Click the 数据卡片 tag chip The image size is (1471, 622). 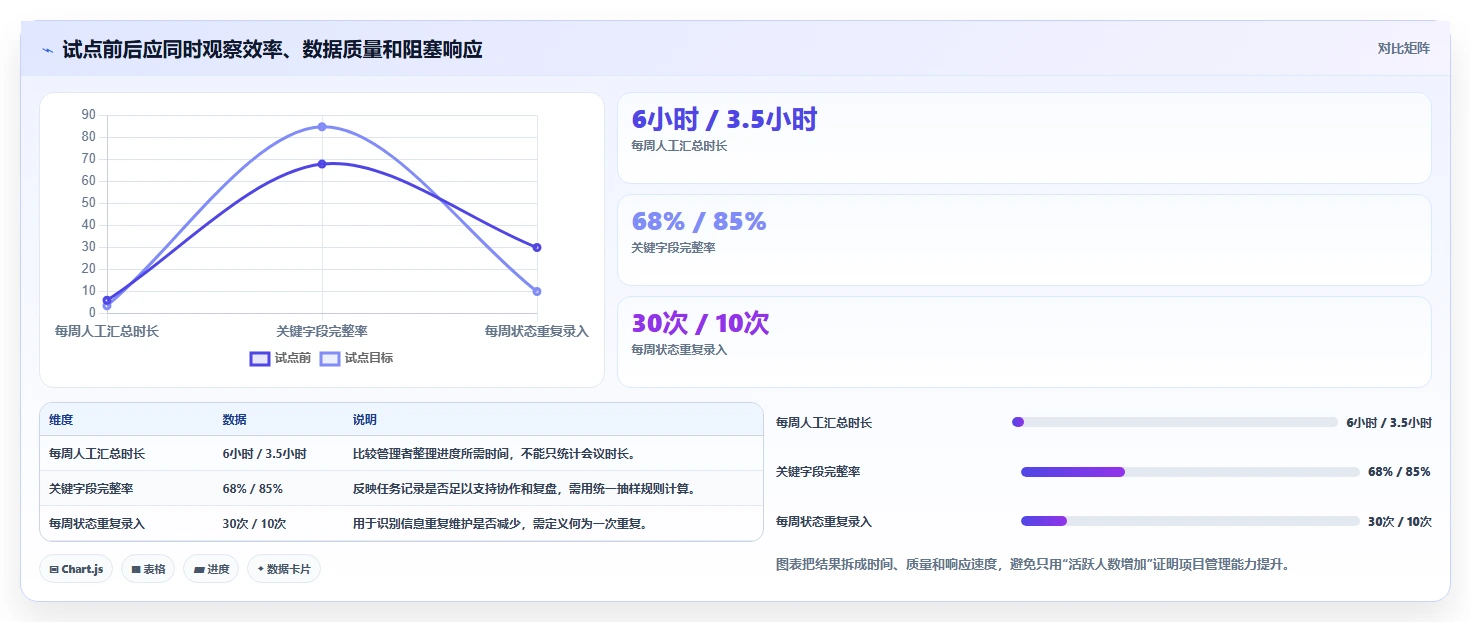tap(284, 569)
